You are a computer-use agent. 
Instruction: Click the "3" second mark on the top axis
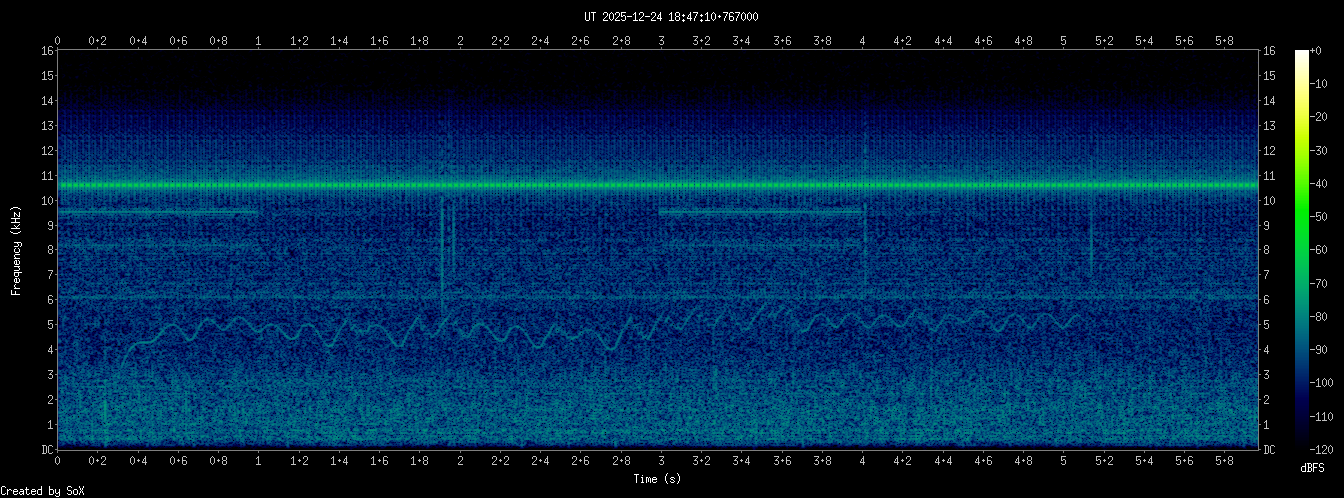click(x=661, y=41)
